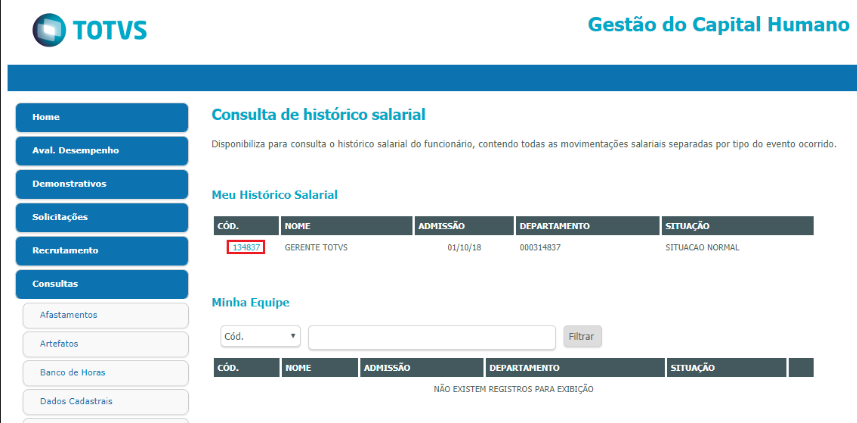Click NÃO EXISTEM REGISTROS PARA EXIBIÇÃO message

tap(513, 390)
